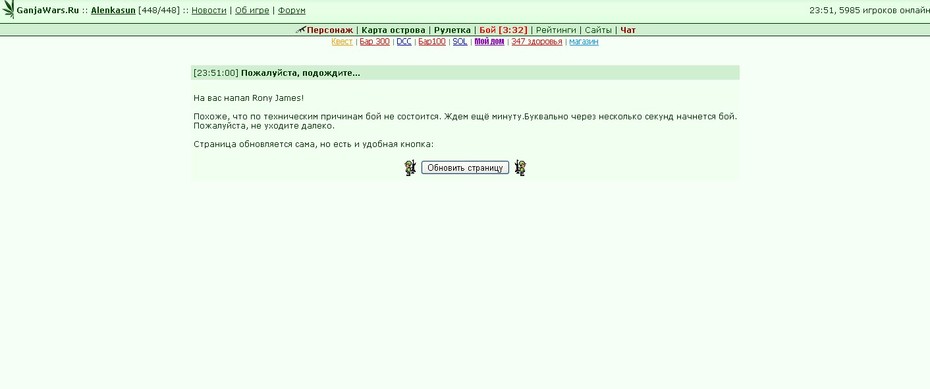Click the Квест shortcut link

point(342,42)
